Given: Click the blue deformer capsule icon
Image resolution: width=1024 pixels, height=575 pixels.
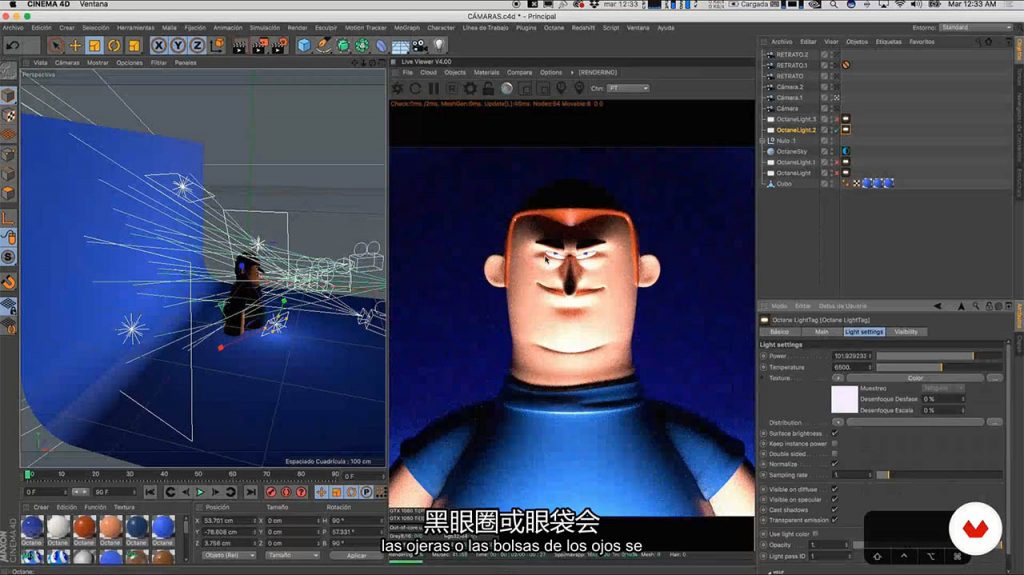Looking at the screenshot, I should click(381, 46).
